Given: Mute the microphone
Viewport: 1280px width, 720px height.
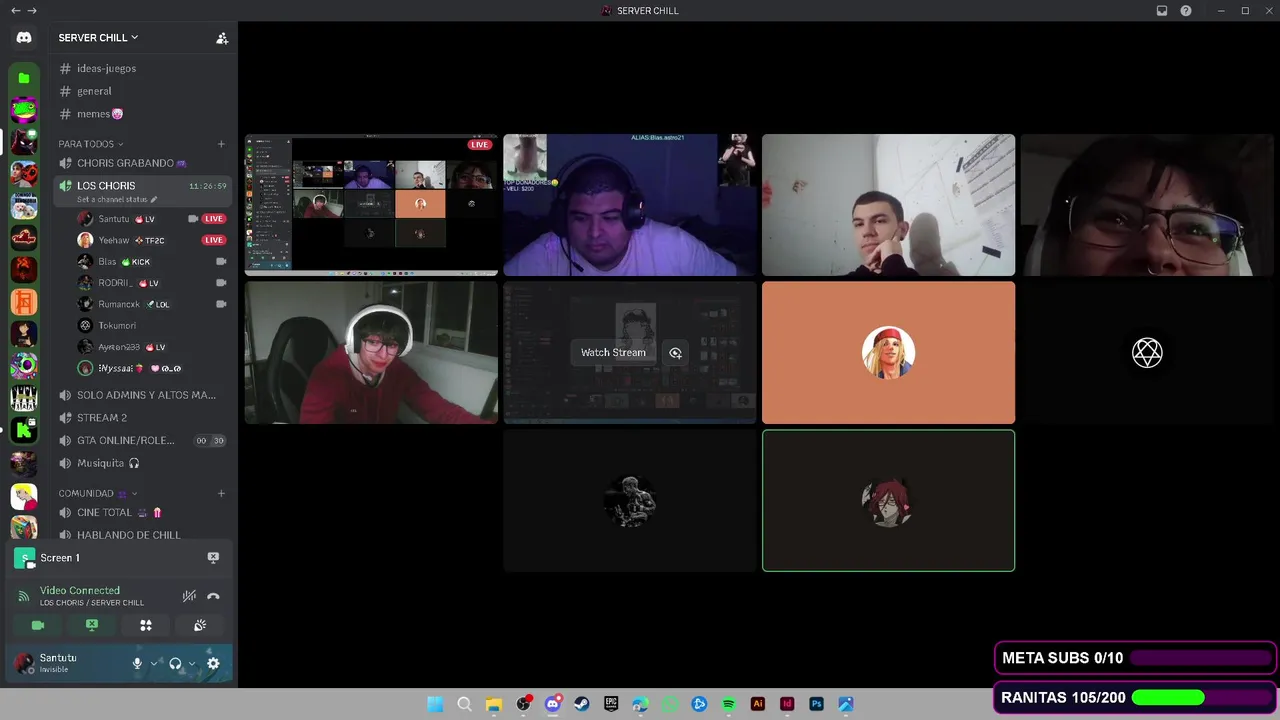Looking at the screenshot, I should coord(138,663).
